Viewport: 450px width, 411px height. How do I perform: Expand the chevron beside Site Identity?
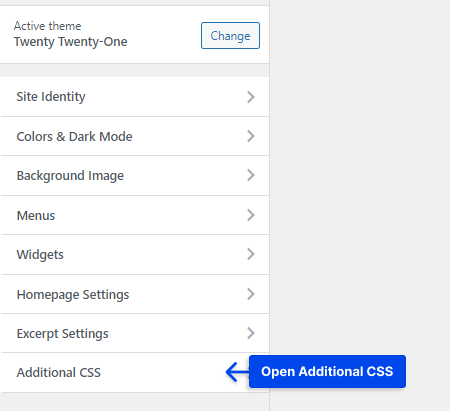point(251,97)
